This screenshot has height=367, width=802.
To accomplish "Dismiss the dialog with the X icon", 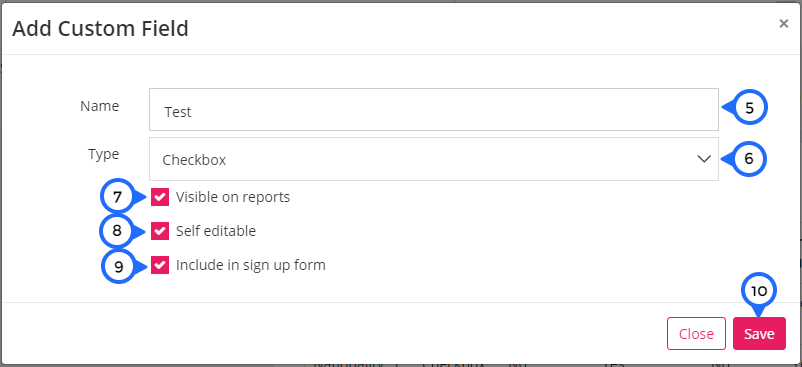I will pos(784,24).
